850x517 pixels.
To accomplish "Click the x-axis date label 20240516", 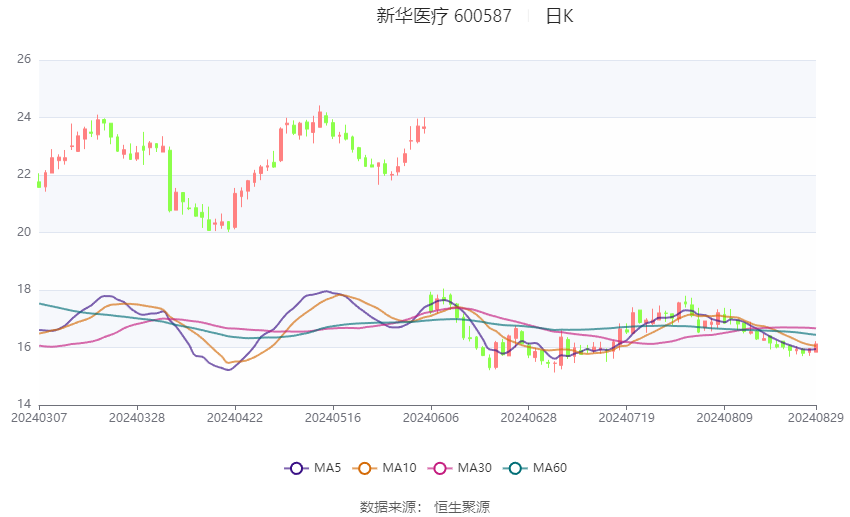I will (x=333, y=418).
